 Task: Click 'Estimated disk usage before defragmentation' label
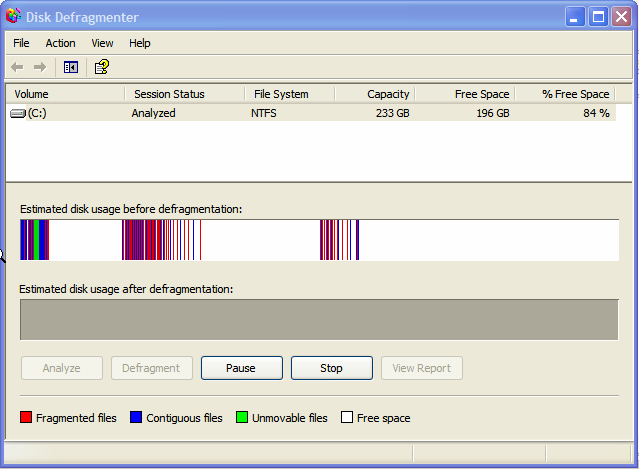[x=131, y=209]
